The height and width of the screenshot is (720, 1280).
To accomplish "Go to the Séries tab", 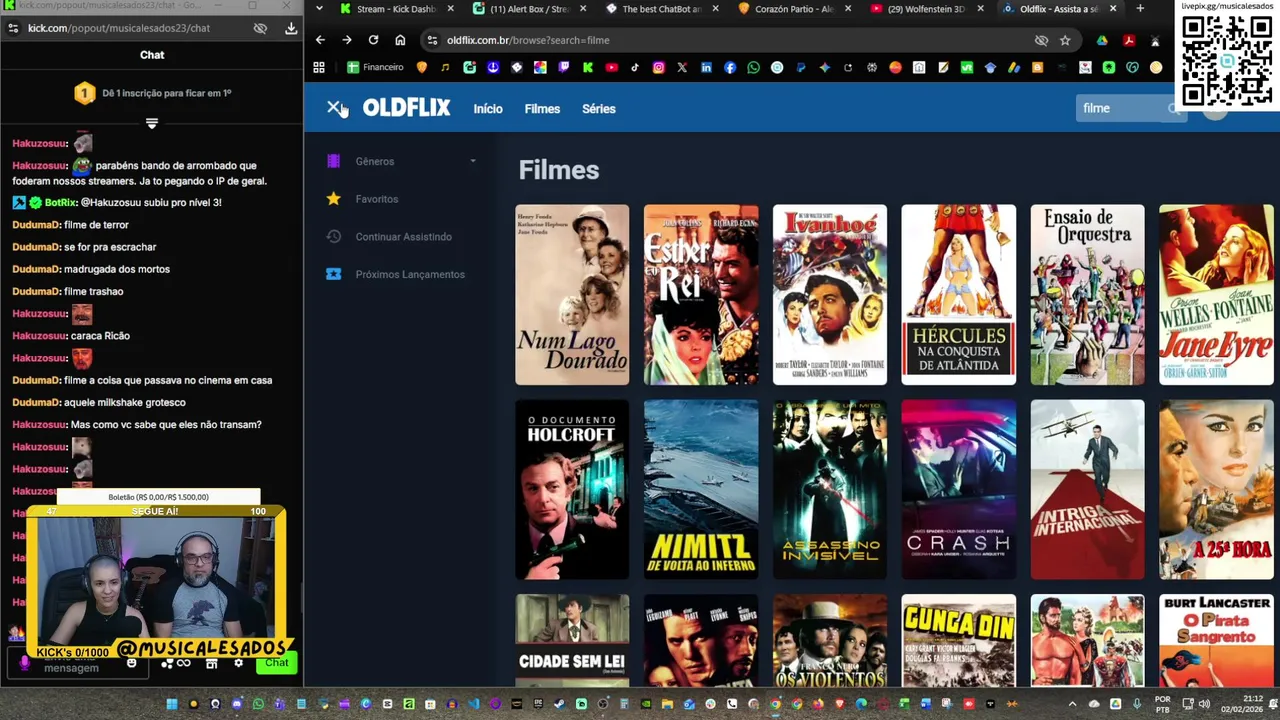I will click(x=599, y=109).
